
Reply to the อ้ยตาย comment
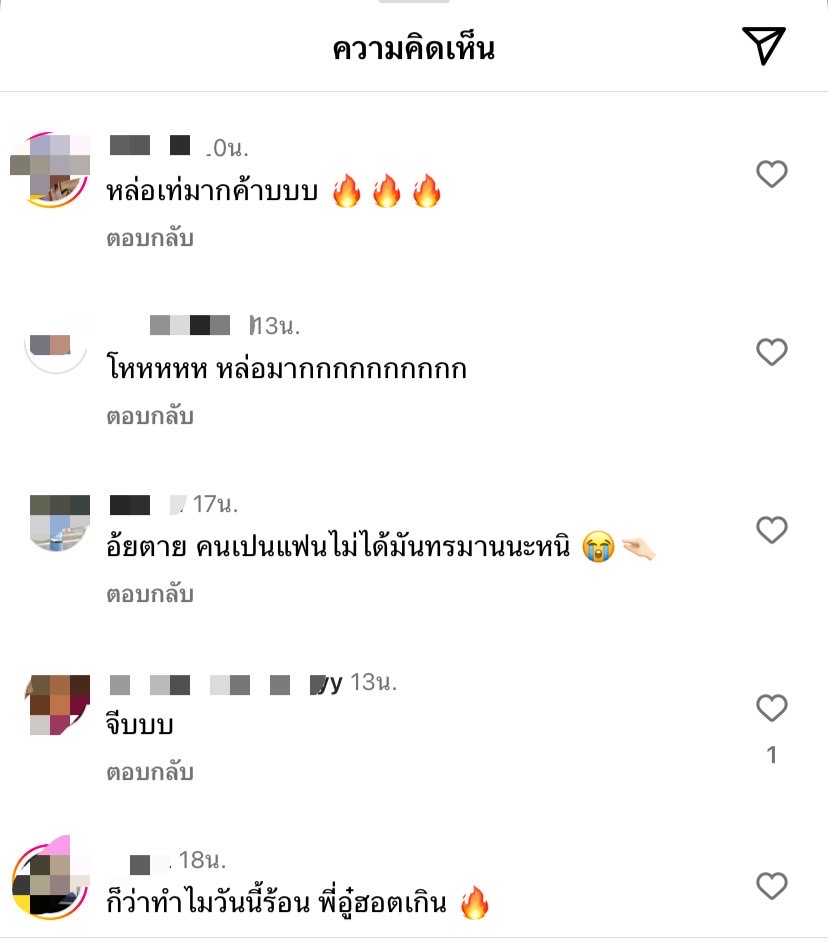pos(150,594)
